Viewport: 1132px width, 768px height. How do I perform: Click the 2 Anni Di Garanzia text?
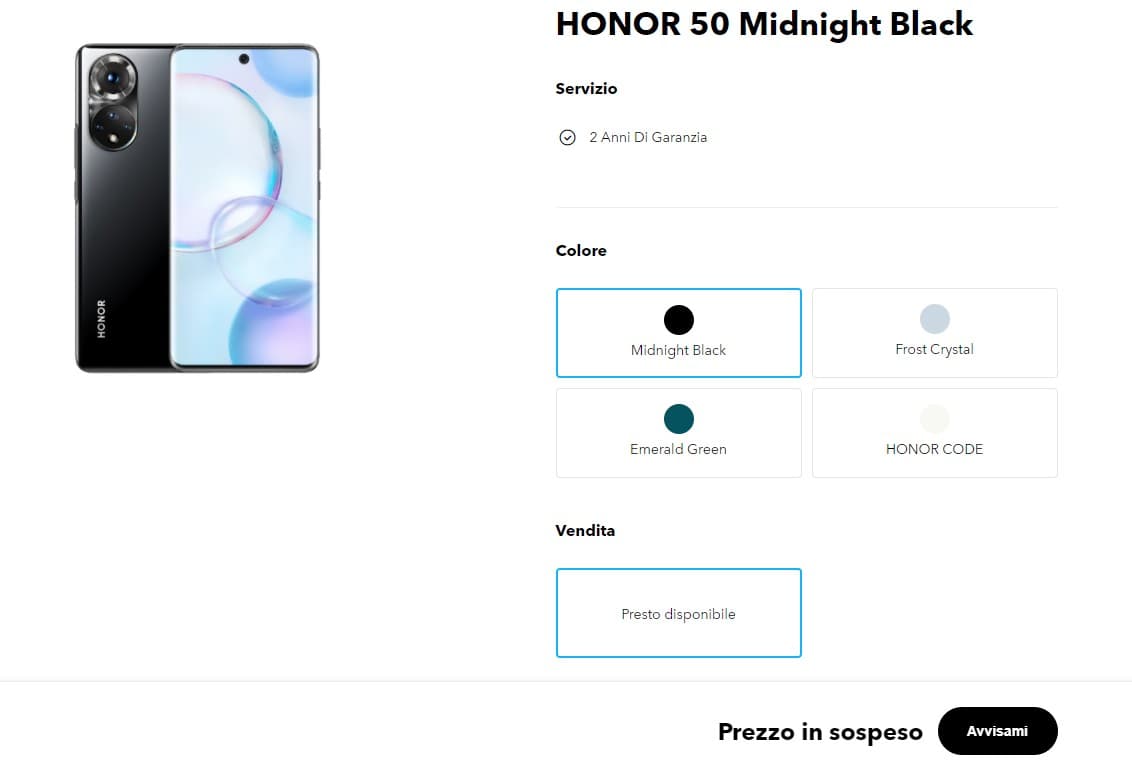[648, 138]
